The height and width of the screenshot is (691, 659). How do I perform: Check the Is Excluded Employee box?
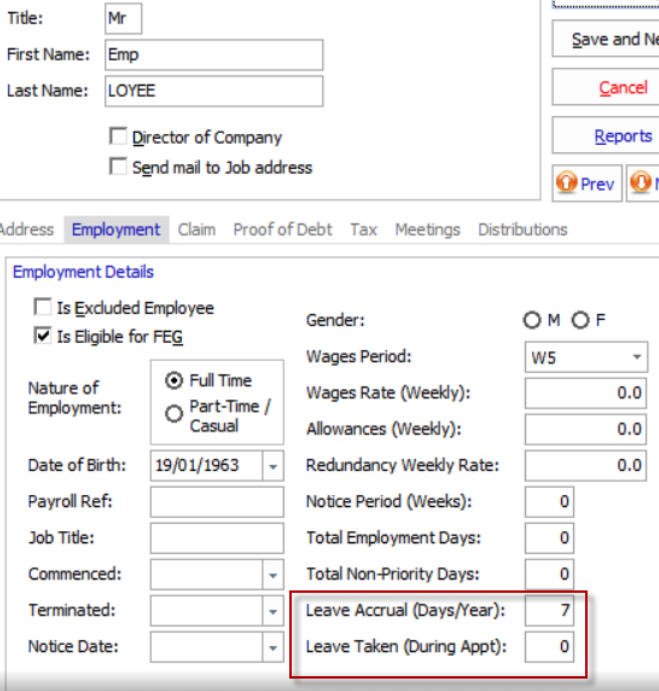[43, 308]
